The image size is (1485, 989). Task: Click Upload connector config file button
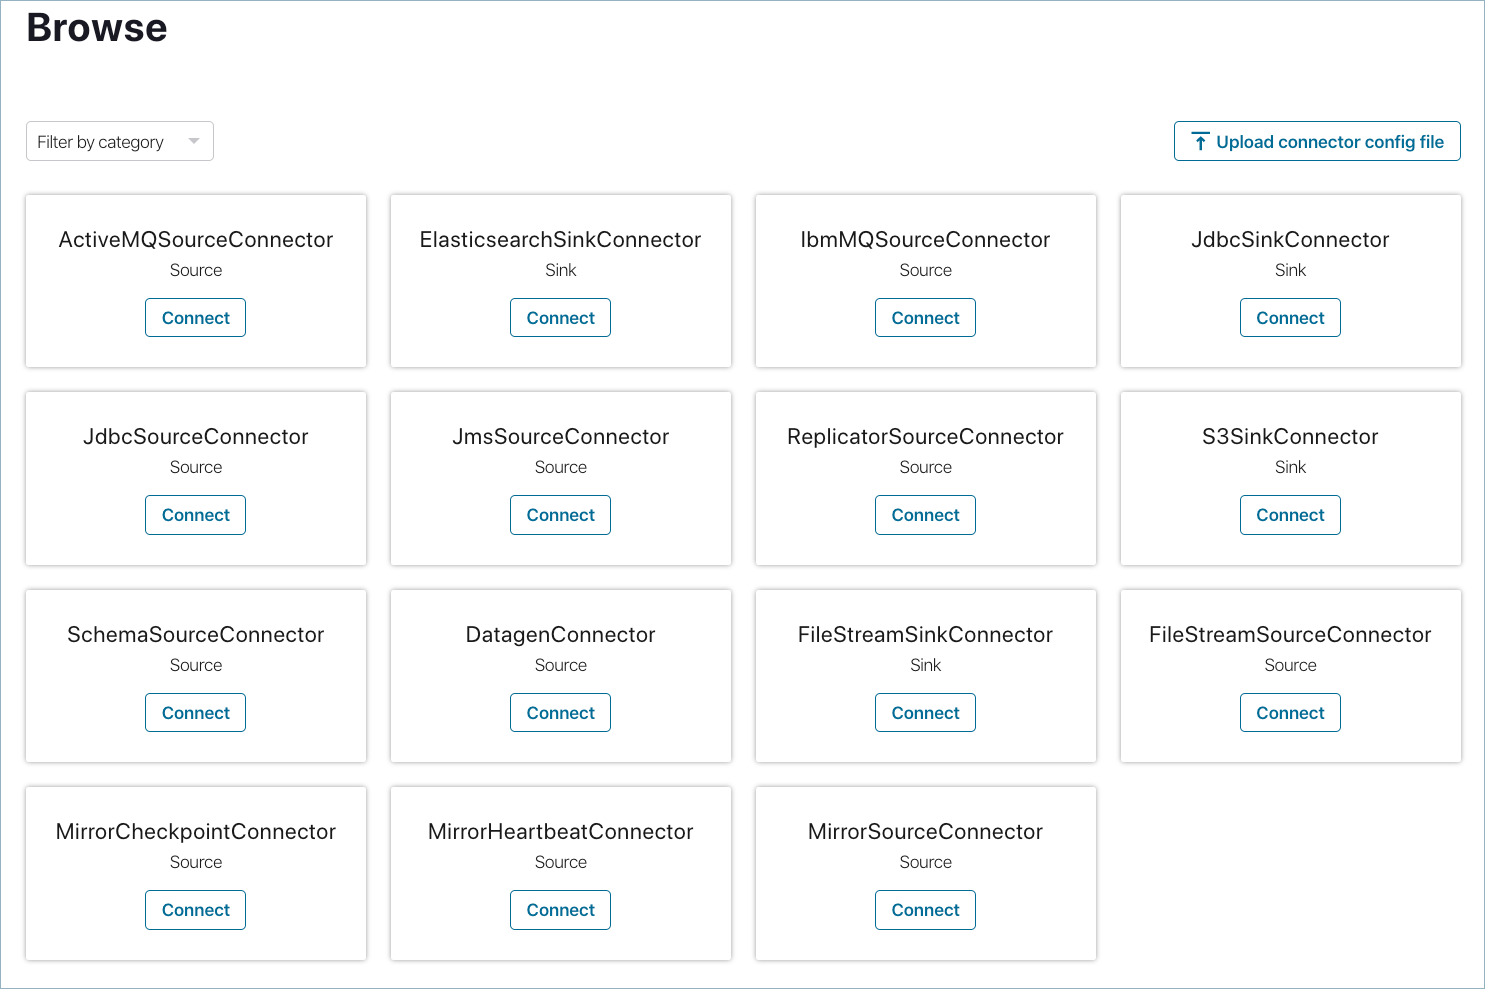click(x=1317, y=141)
